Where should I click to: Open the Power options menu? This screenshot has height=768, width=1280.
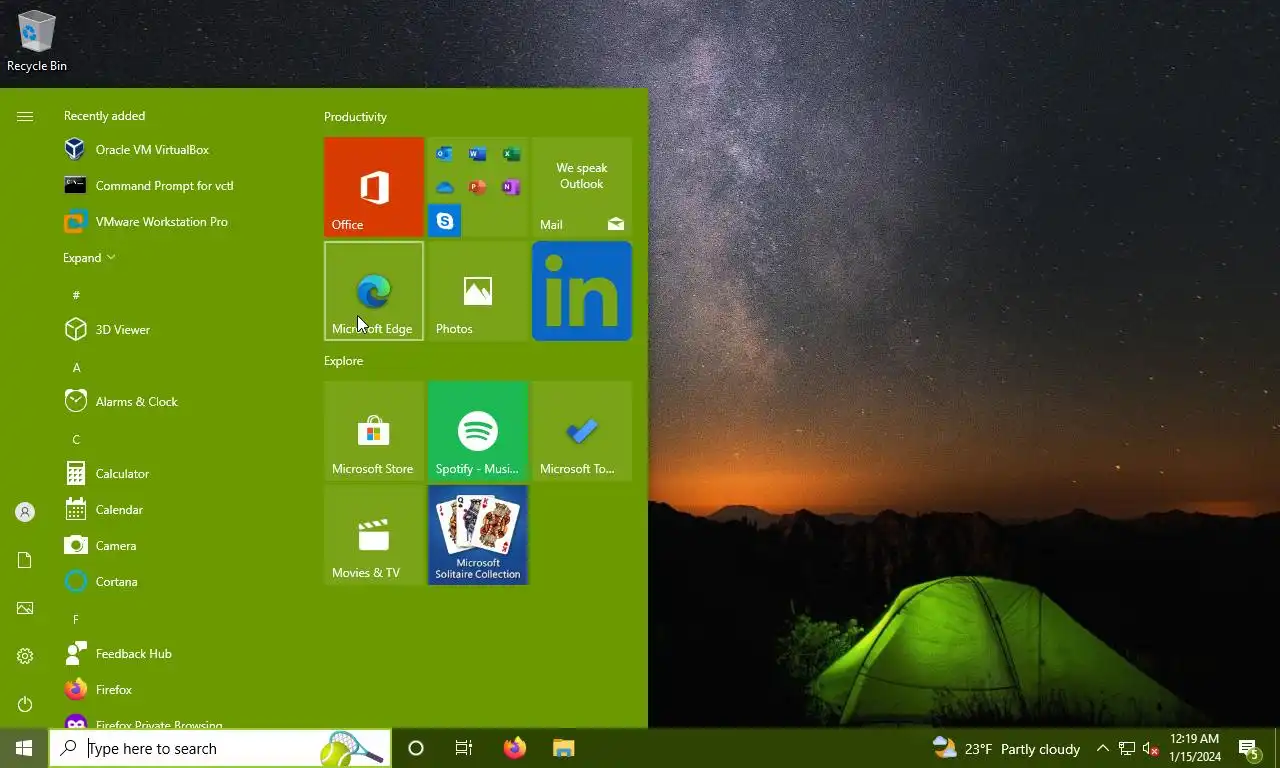25,704
